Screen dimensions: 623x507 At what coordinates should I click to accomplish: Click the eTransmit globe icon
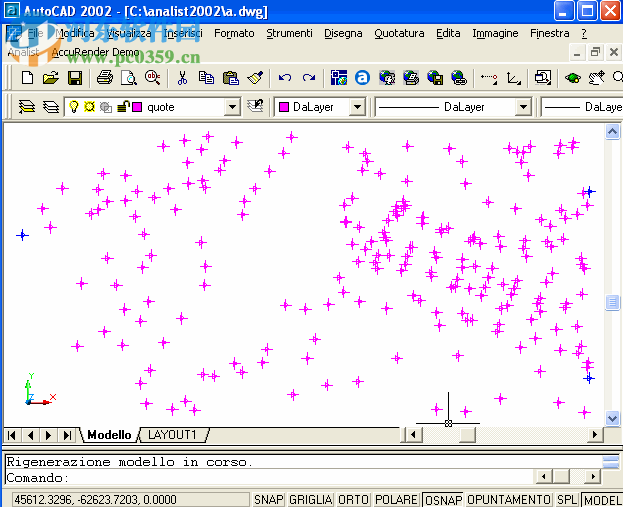click(435, 77)
